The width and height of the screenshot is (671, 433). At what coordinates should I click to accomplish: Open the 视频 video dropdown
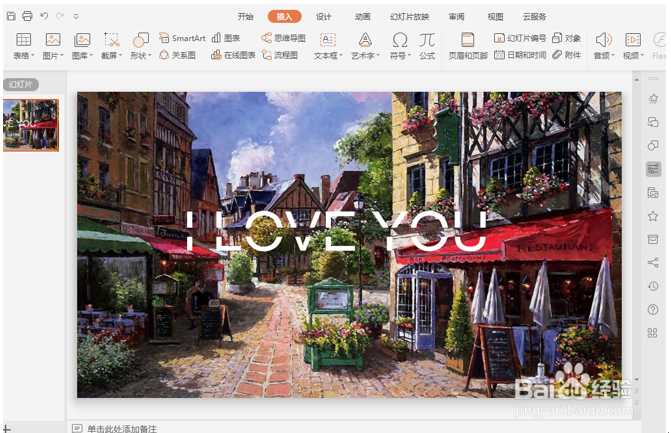(x=633, y=46)
